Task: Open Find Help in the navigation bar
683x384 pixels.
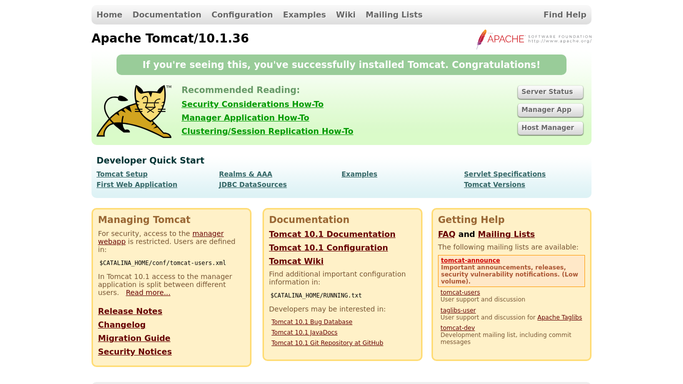Action: [x=565, y=15]
